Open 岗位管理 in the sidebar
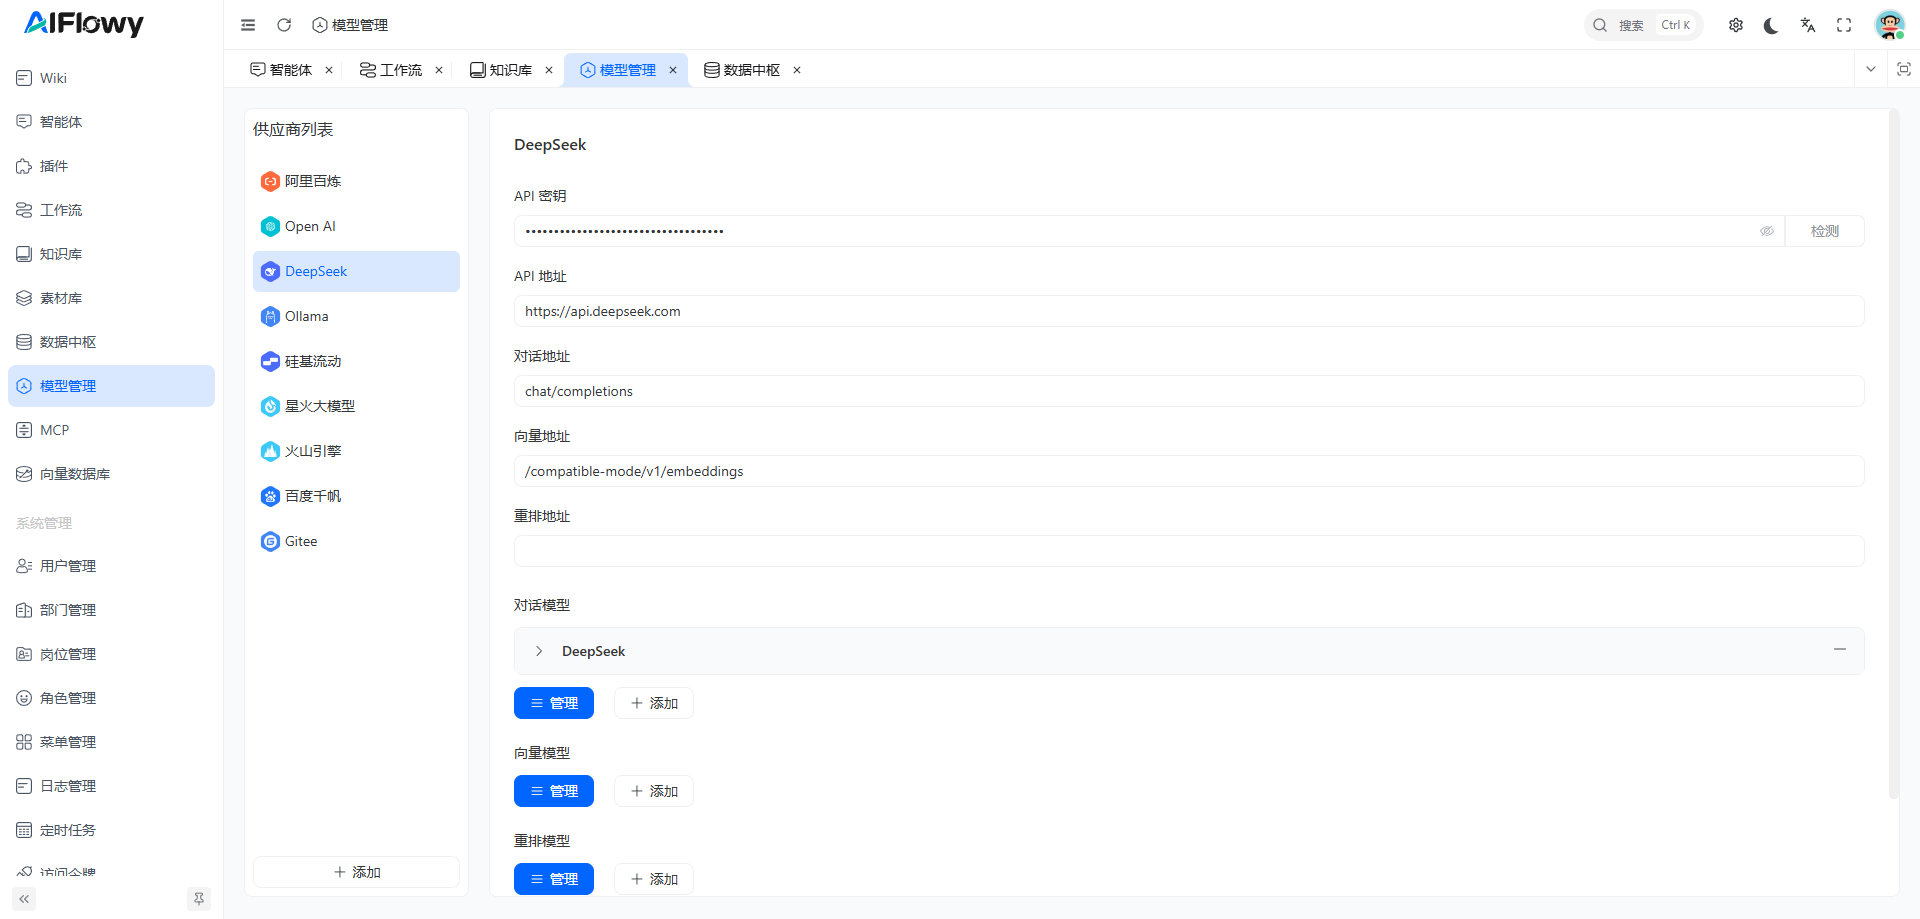The height and width of the screenshot is (919, 1920). click(111, 654)
